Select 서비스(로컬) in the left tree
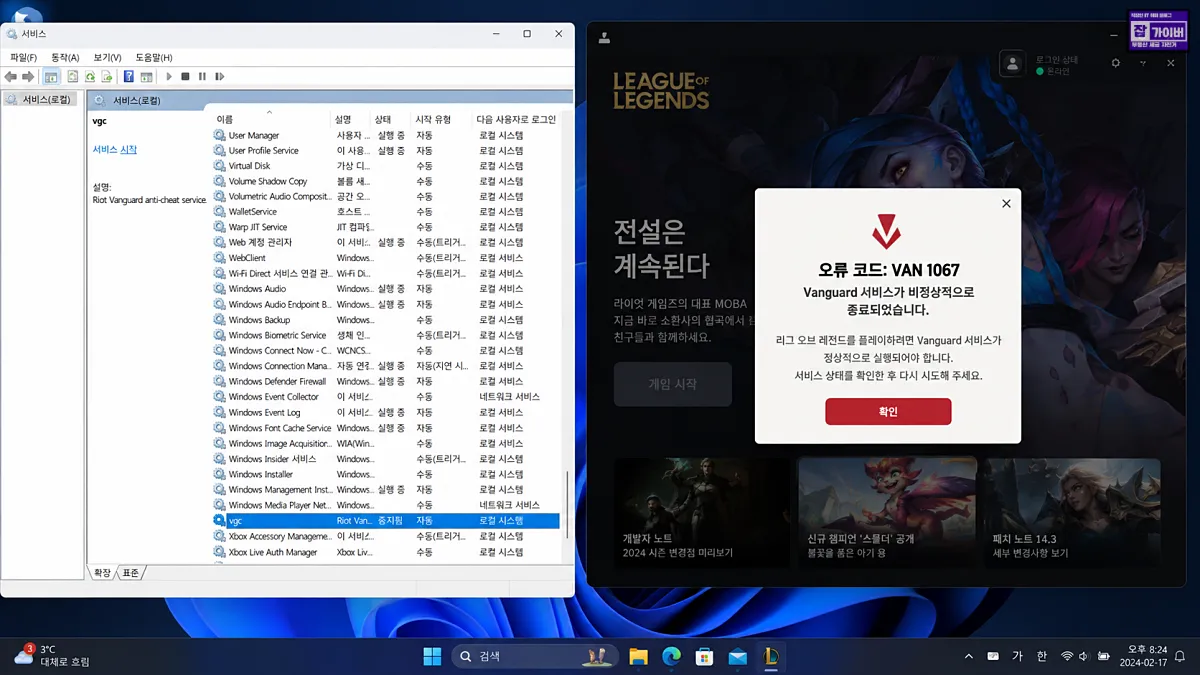Viewport: 1200px width, 675px height. (40, 99)
